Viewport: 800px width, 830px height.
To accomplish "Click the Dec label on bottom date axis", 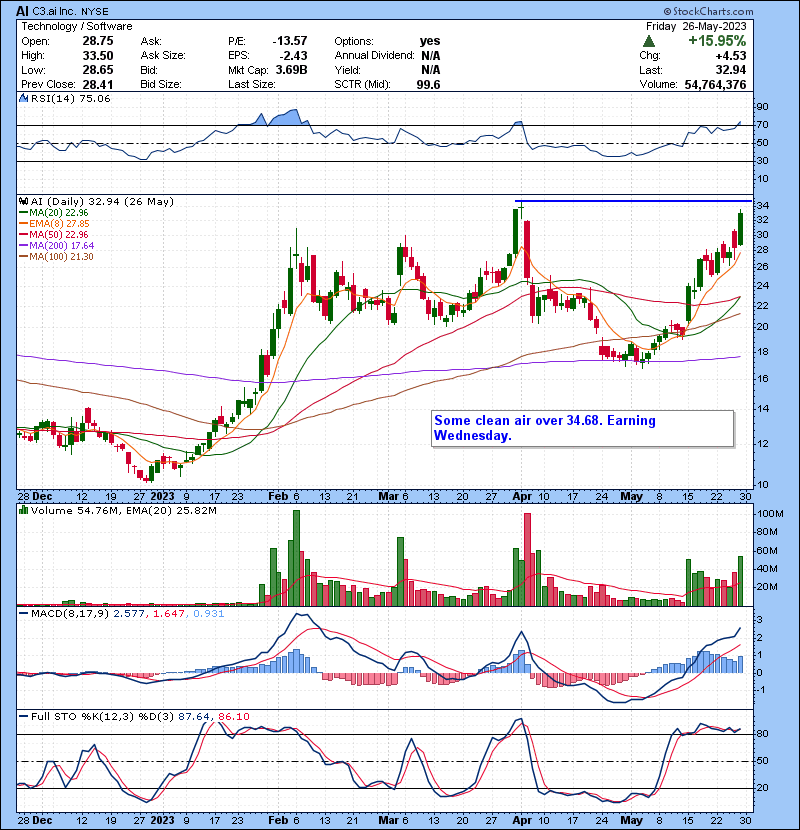I will [x=42, y=820].
